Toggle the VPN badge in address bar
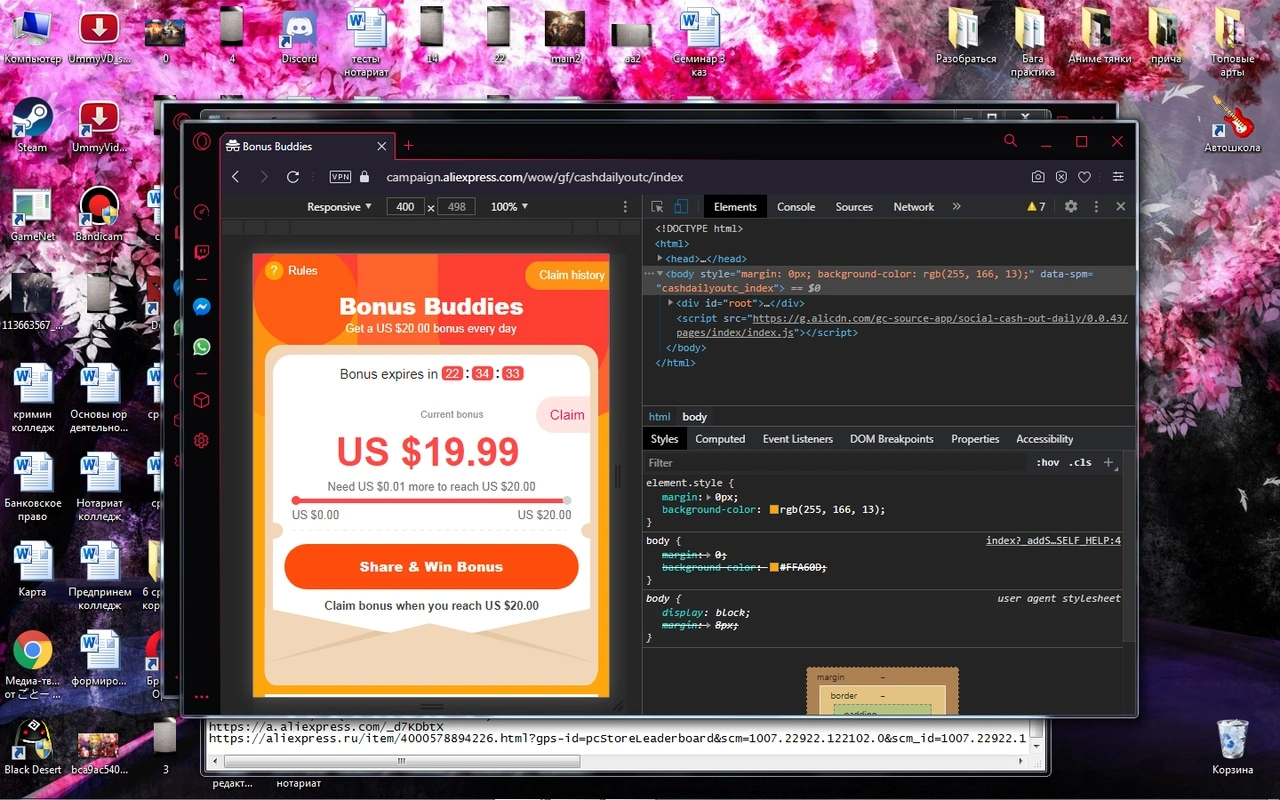The height and width of the screenshot is (800, 1280). click(x=340, y=177)
